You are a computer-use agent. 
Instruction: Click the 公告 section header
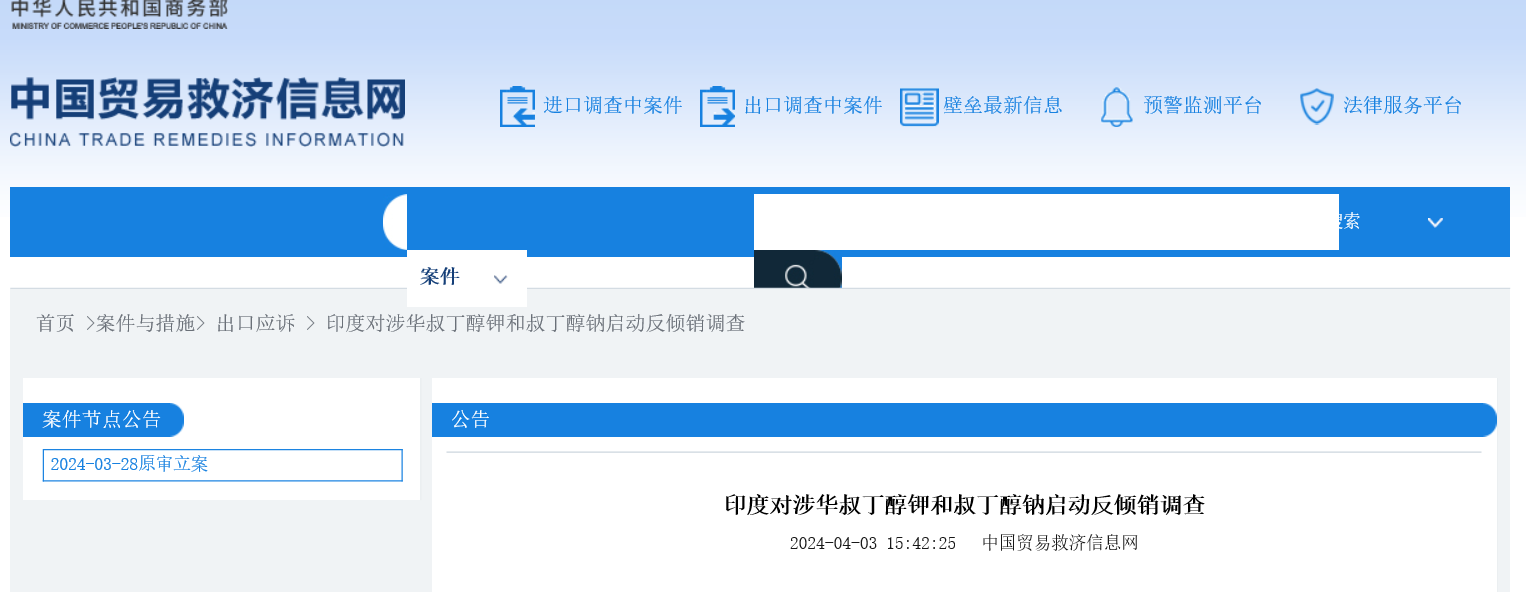click(x=964, y=420)
